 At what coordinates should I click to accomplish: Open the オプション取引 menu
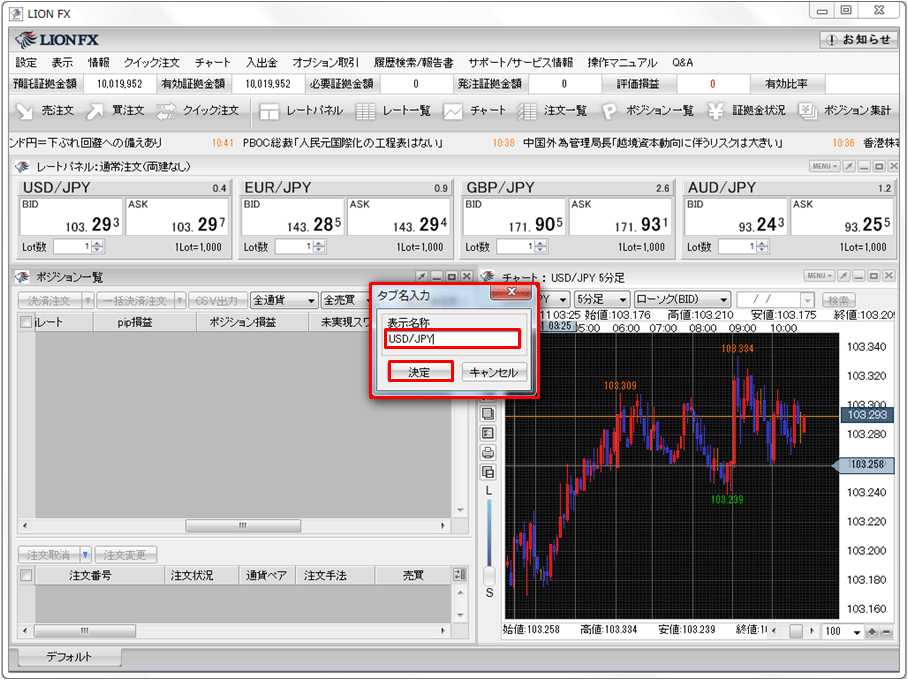[x=325, y=63]
